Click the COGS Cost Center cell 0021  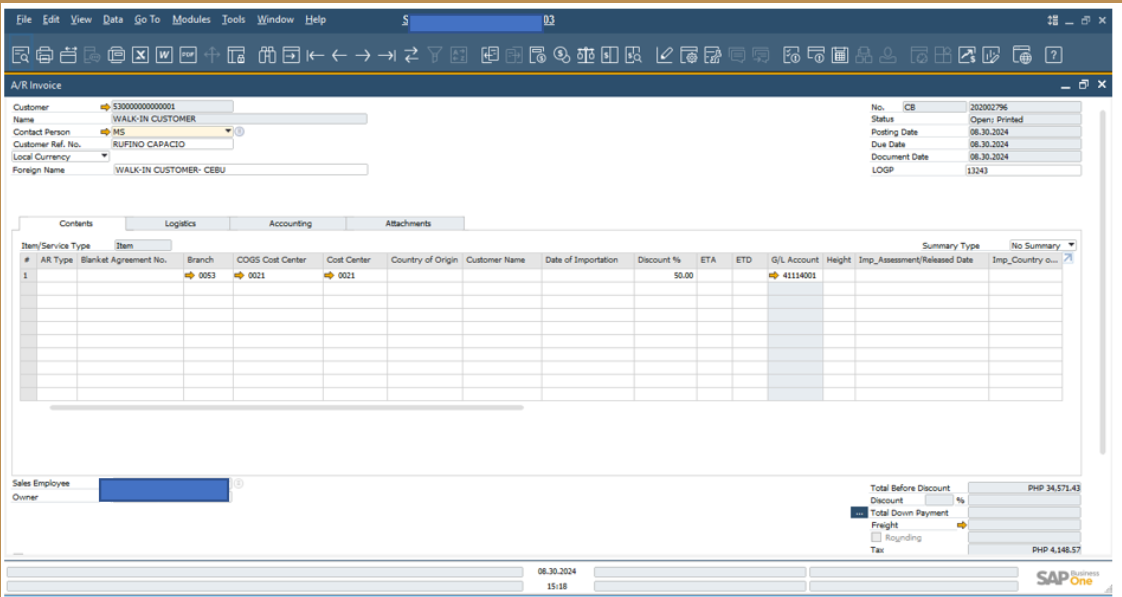278,276
